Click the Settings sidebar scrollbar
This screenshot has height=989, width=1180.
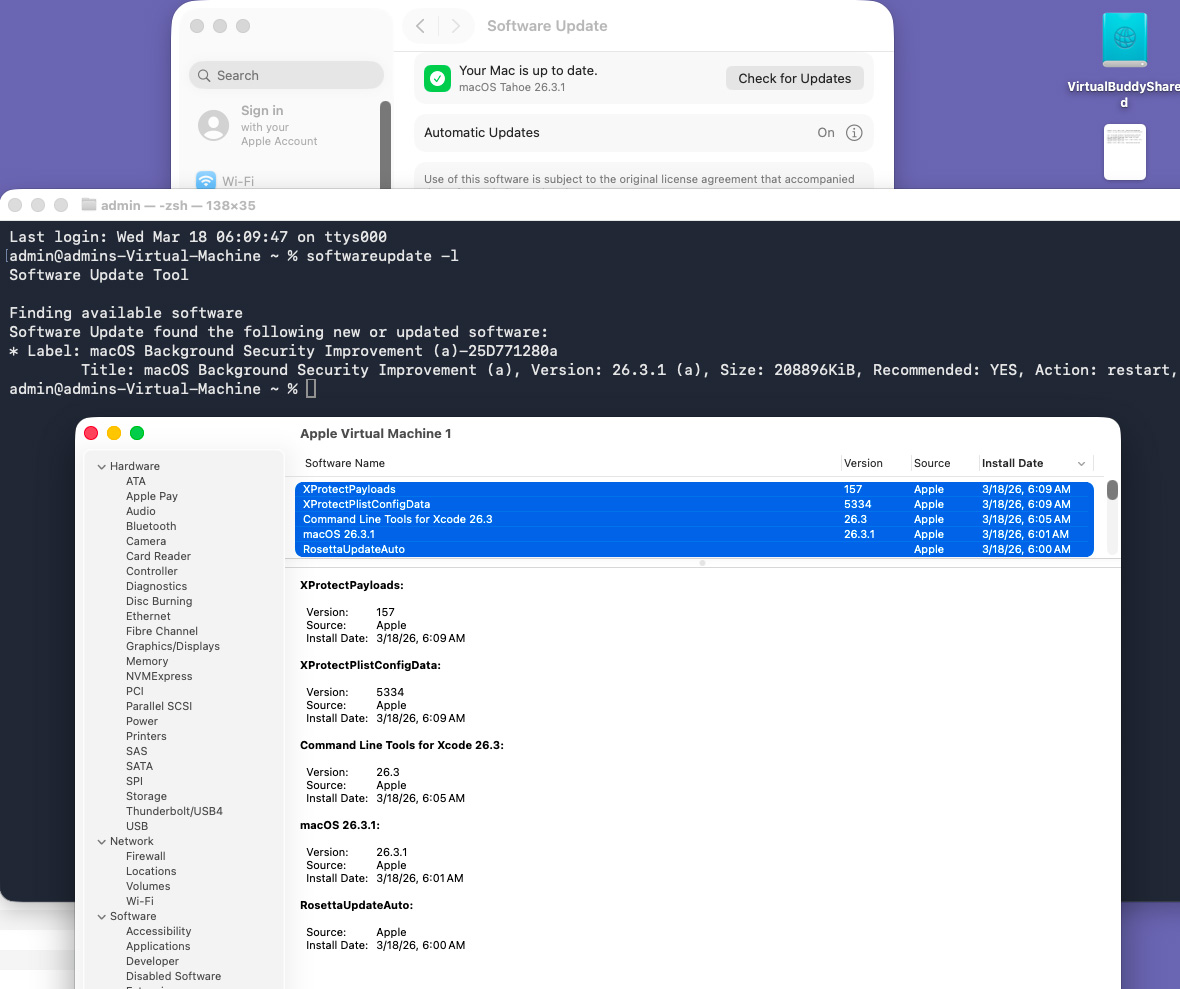385,145
